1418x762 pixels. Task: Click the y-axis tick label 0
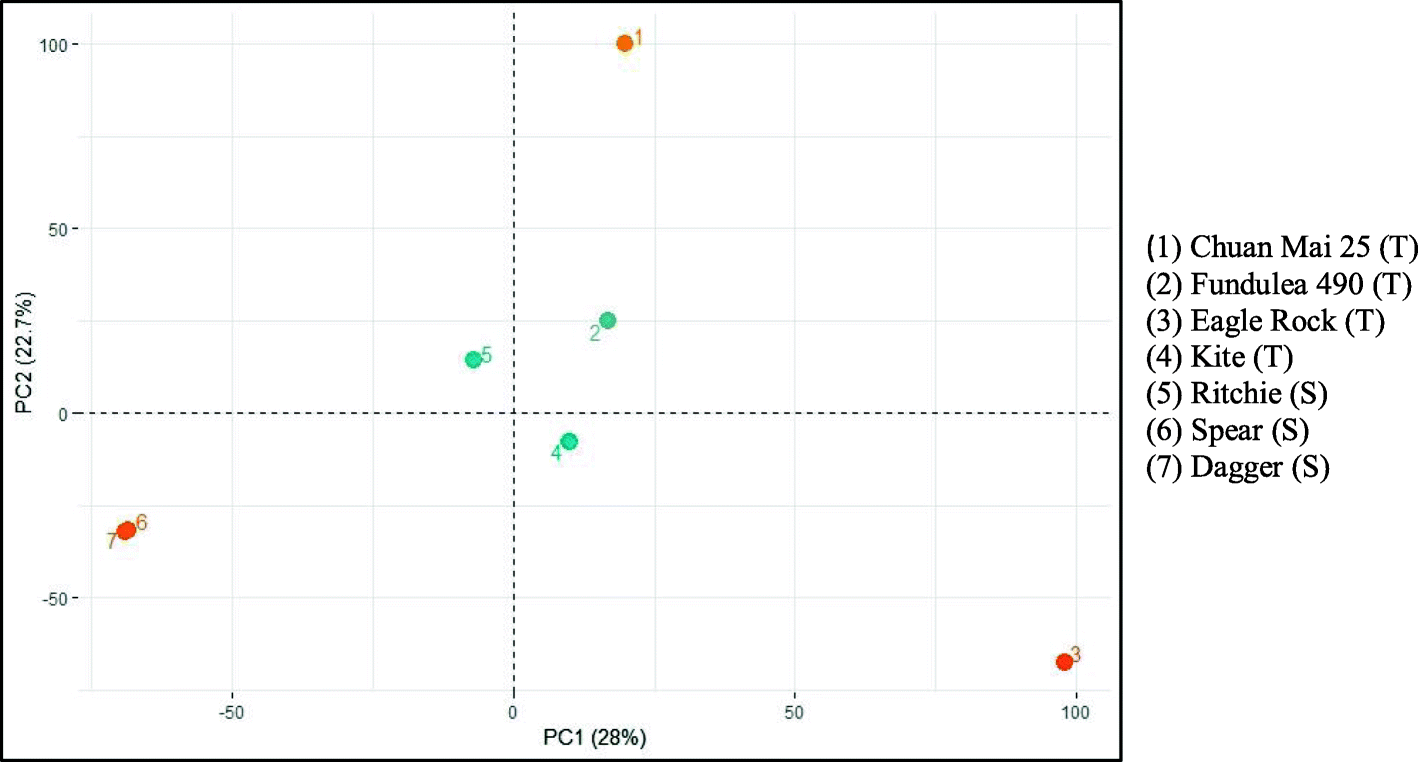[x=63, y=413]
